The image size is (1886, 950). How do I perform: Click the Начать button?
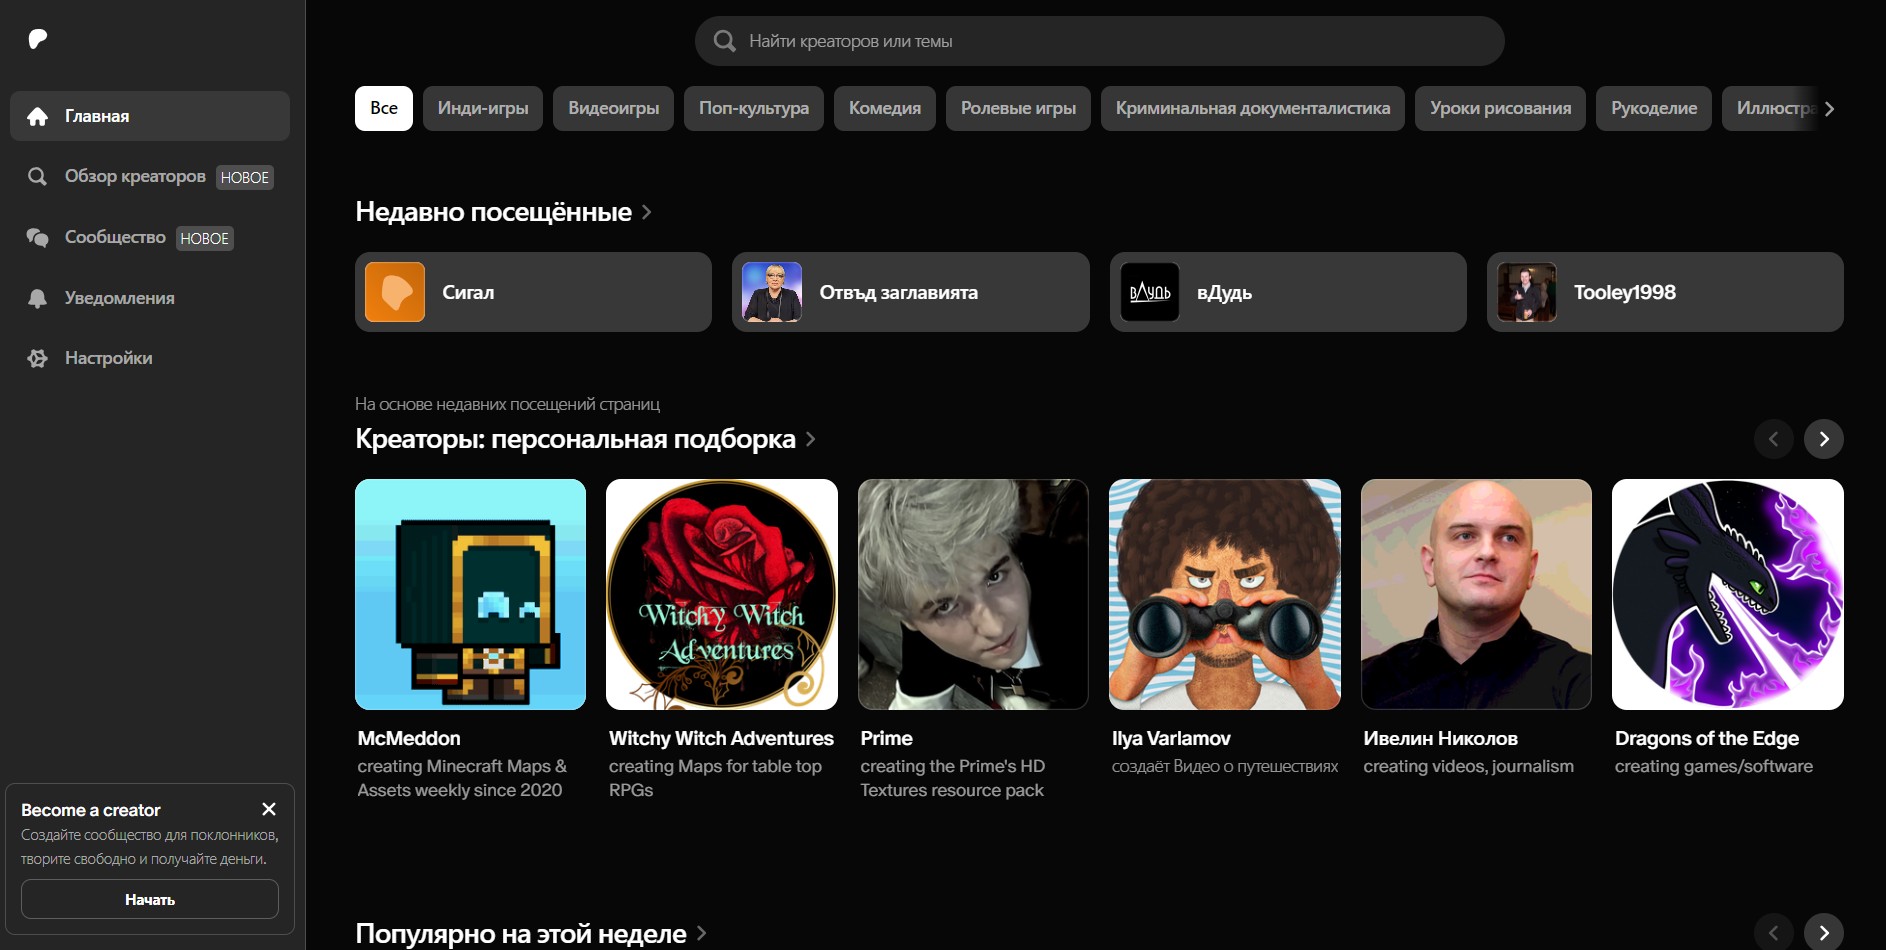(x=150, y=899)
